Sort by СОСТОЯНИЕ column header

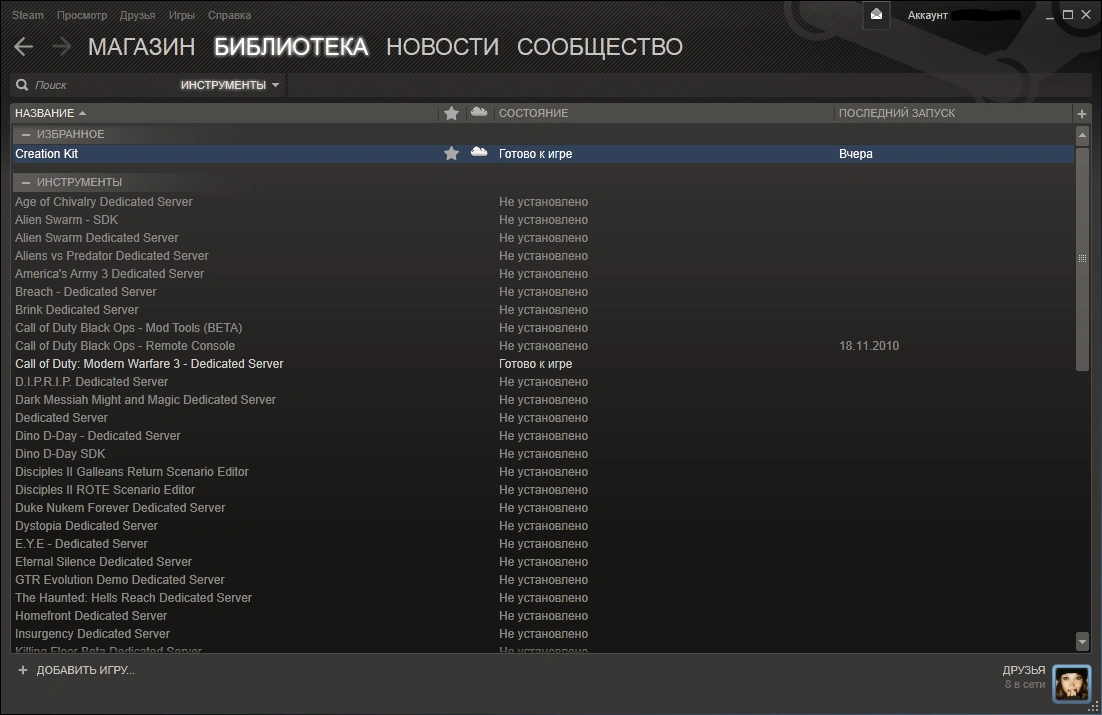[x=533, y=113]
